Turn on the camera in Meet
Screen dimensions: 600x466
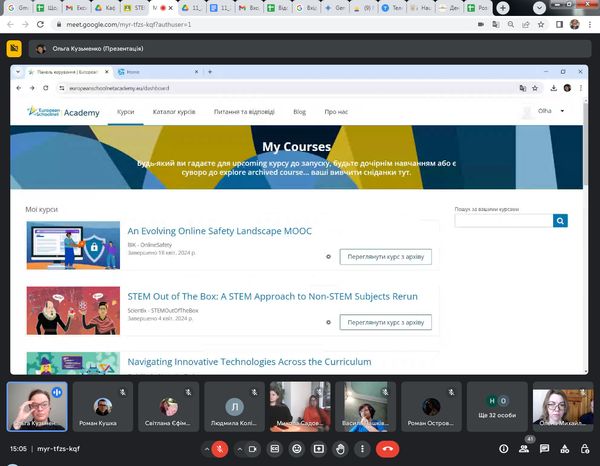click(256, 449)
